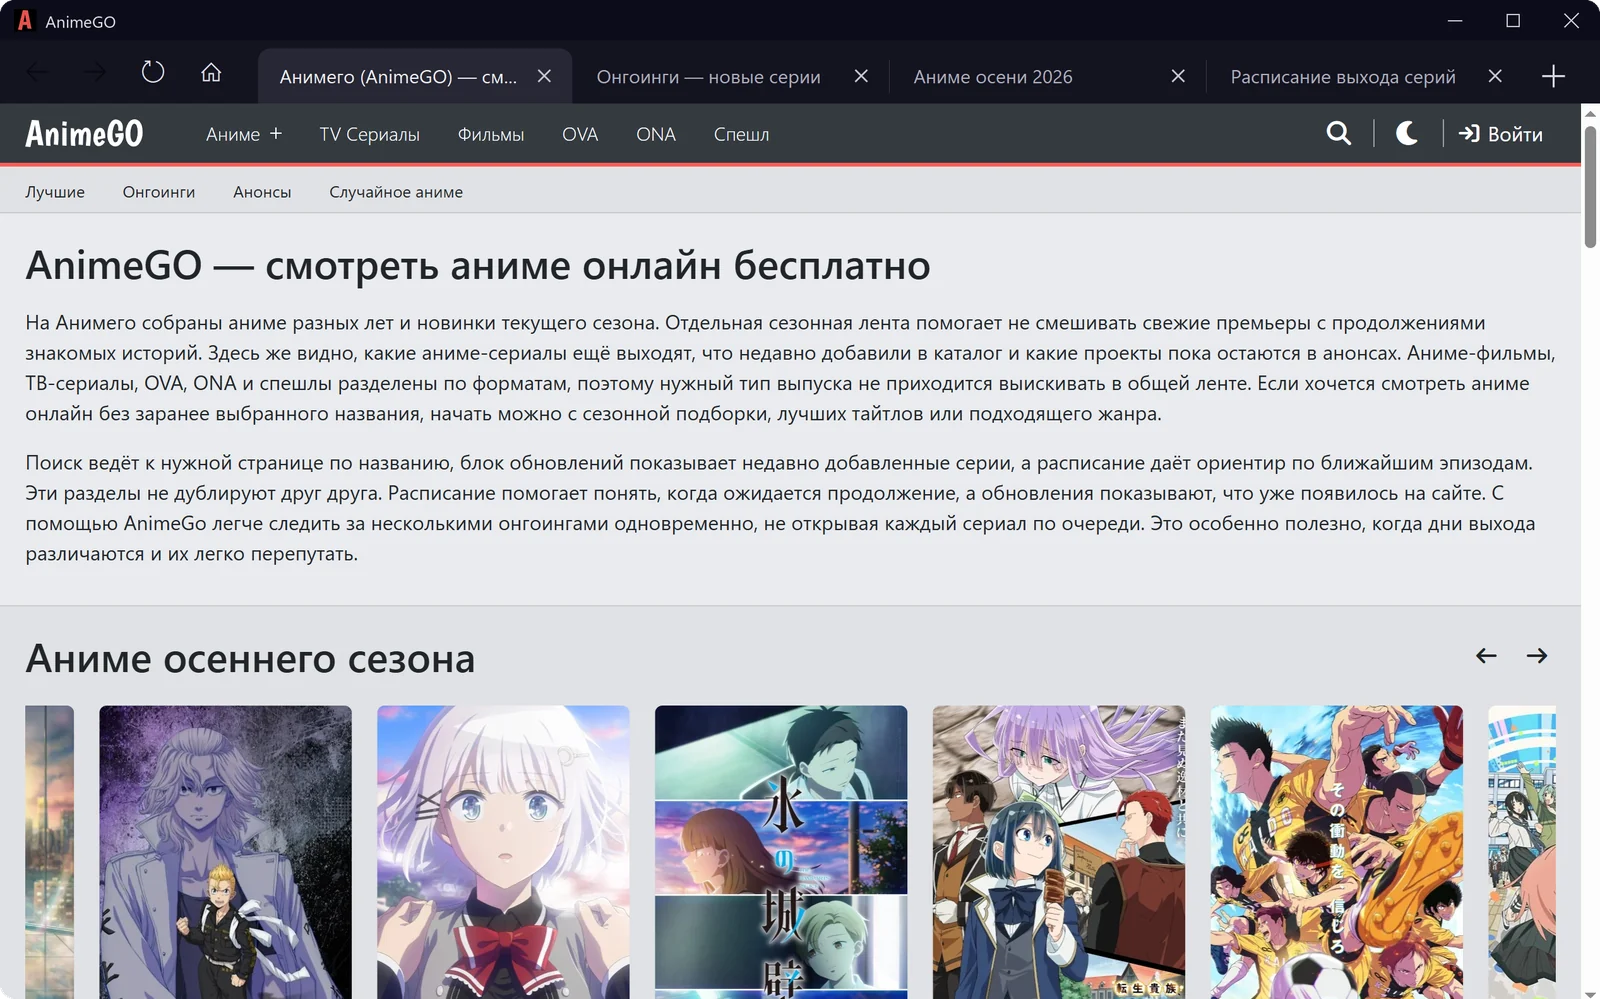The image size is (1600, 999).
Task: Open ONA menu item
Action: tap(656, 134)
